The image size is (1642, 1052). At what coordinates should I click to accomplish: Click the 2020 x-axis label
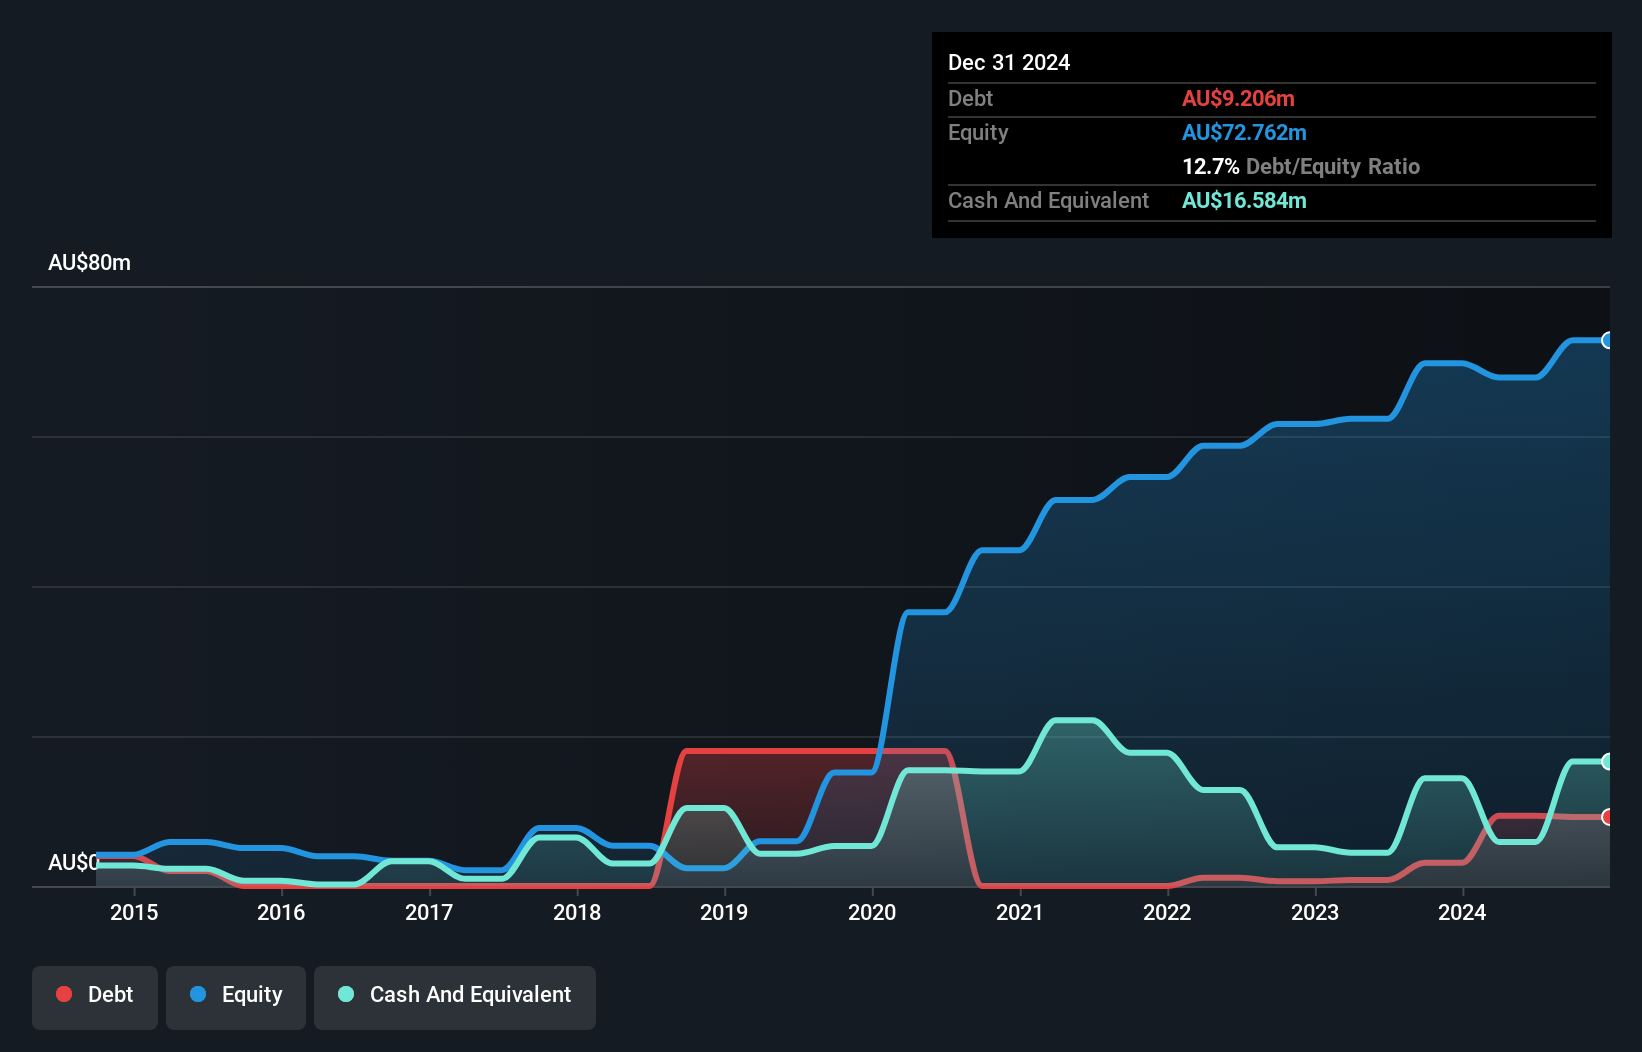(872, 912)
